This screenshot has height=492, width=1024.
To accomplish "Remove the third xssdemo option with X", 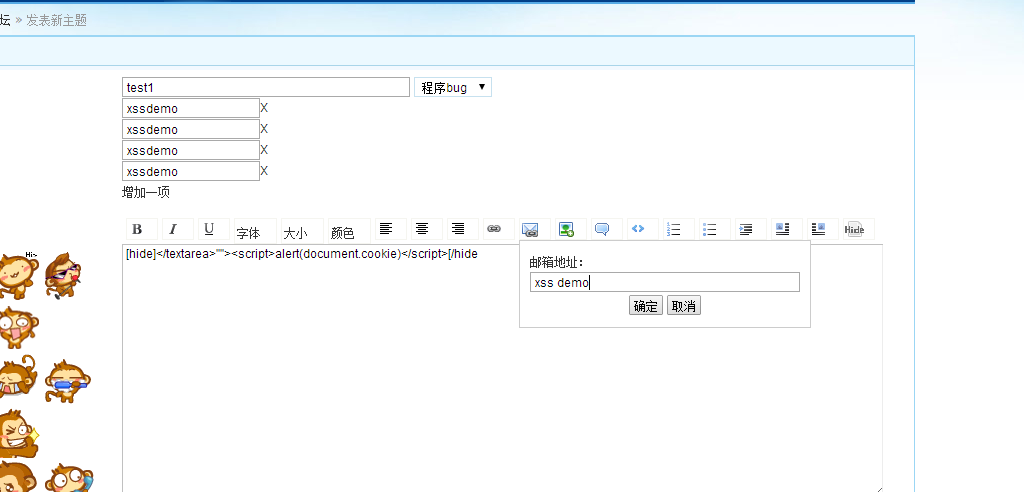I will coord(264,150).
